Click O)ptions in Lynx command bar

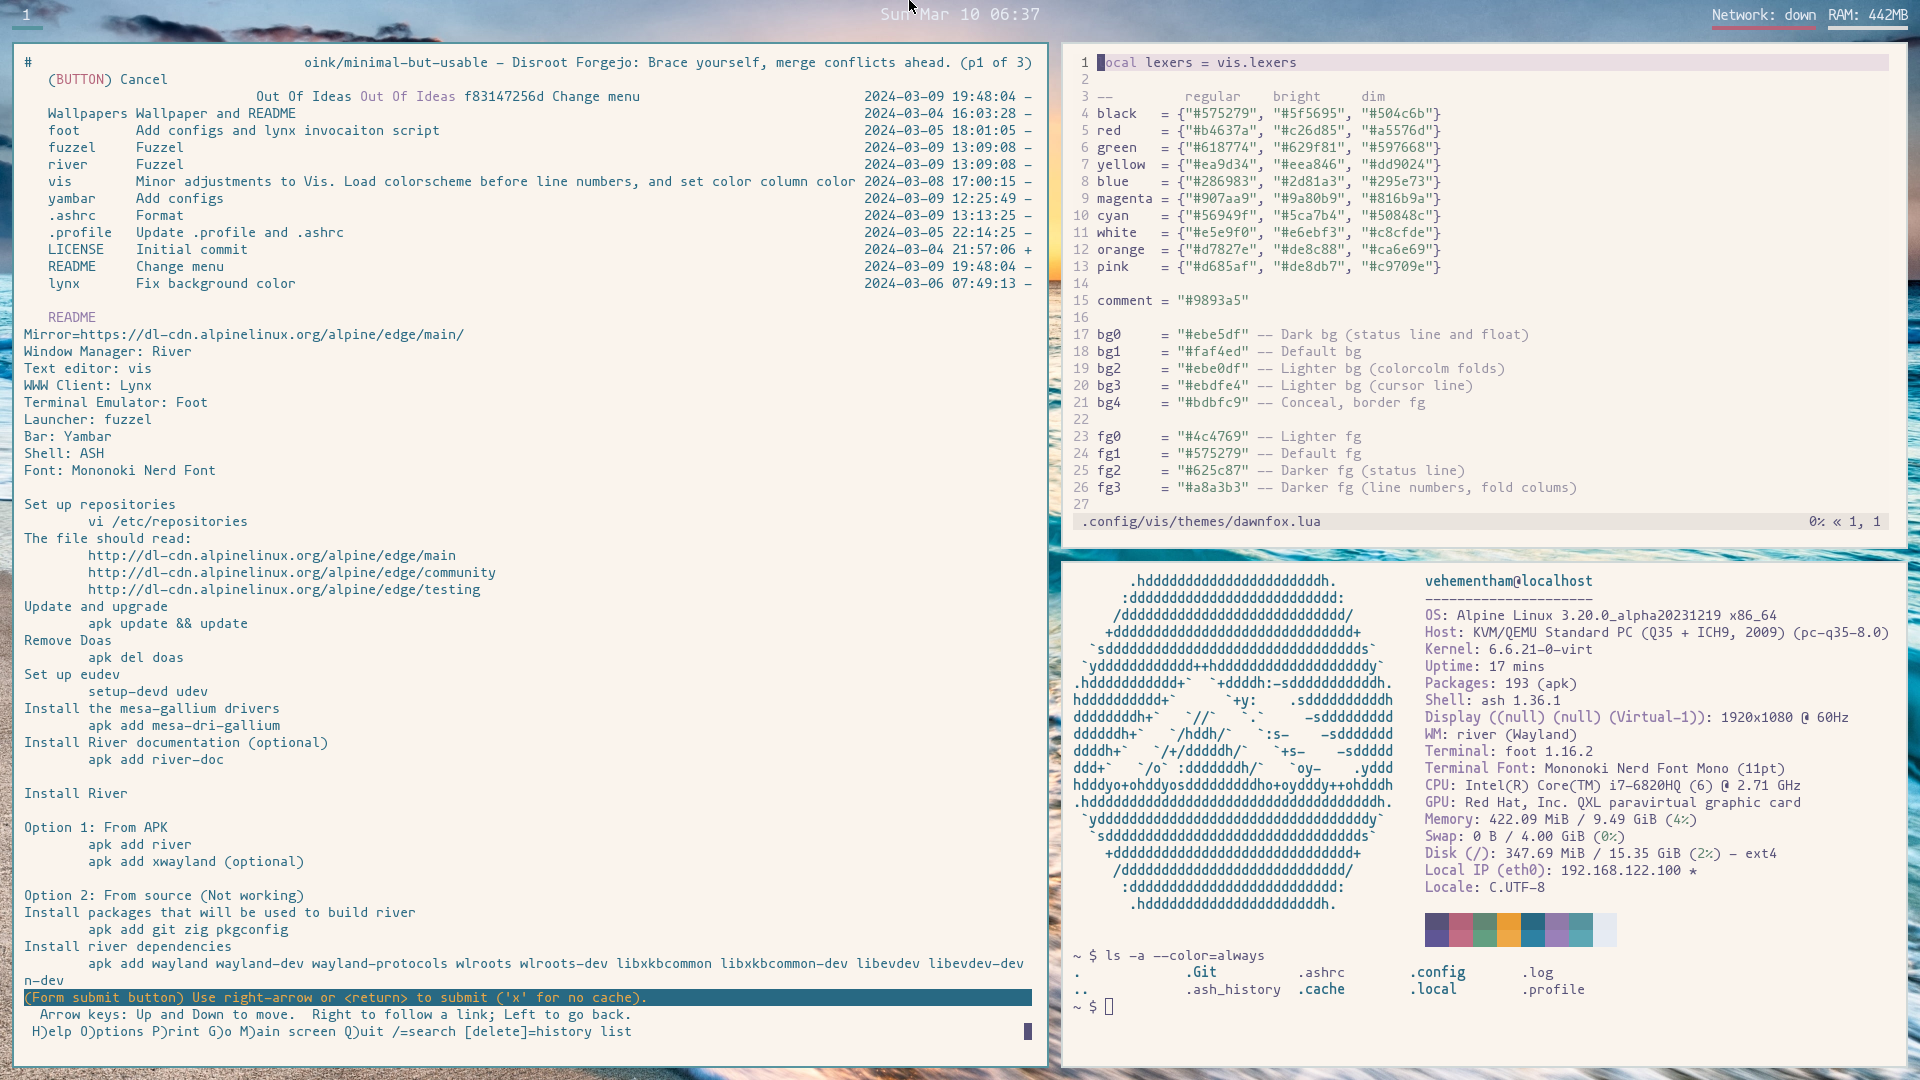click(x=112, y=1032)
